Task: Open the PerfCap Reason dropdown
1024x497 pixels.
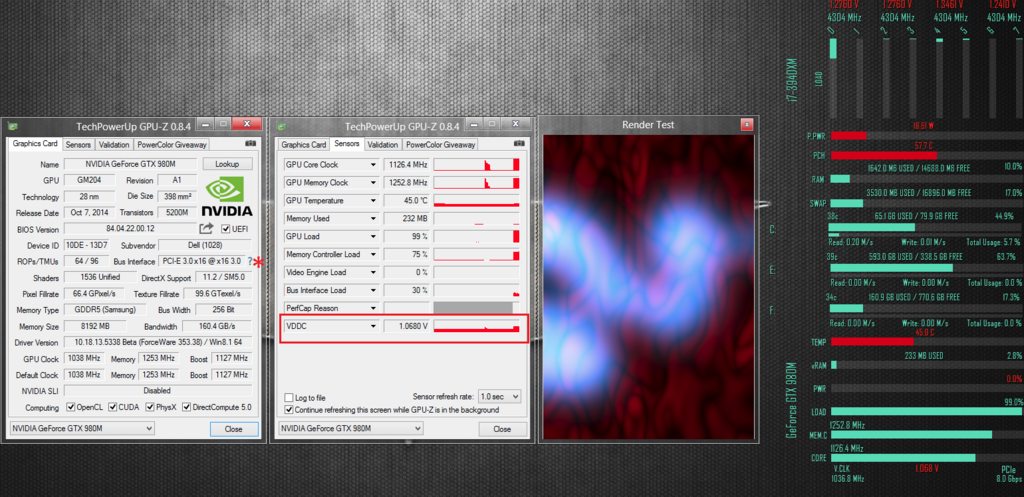Action: [x=374, y=308]
